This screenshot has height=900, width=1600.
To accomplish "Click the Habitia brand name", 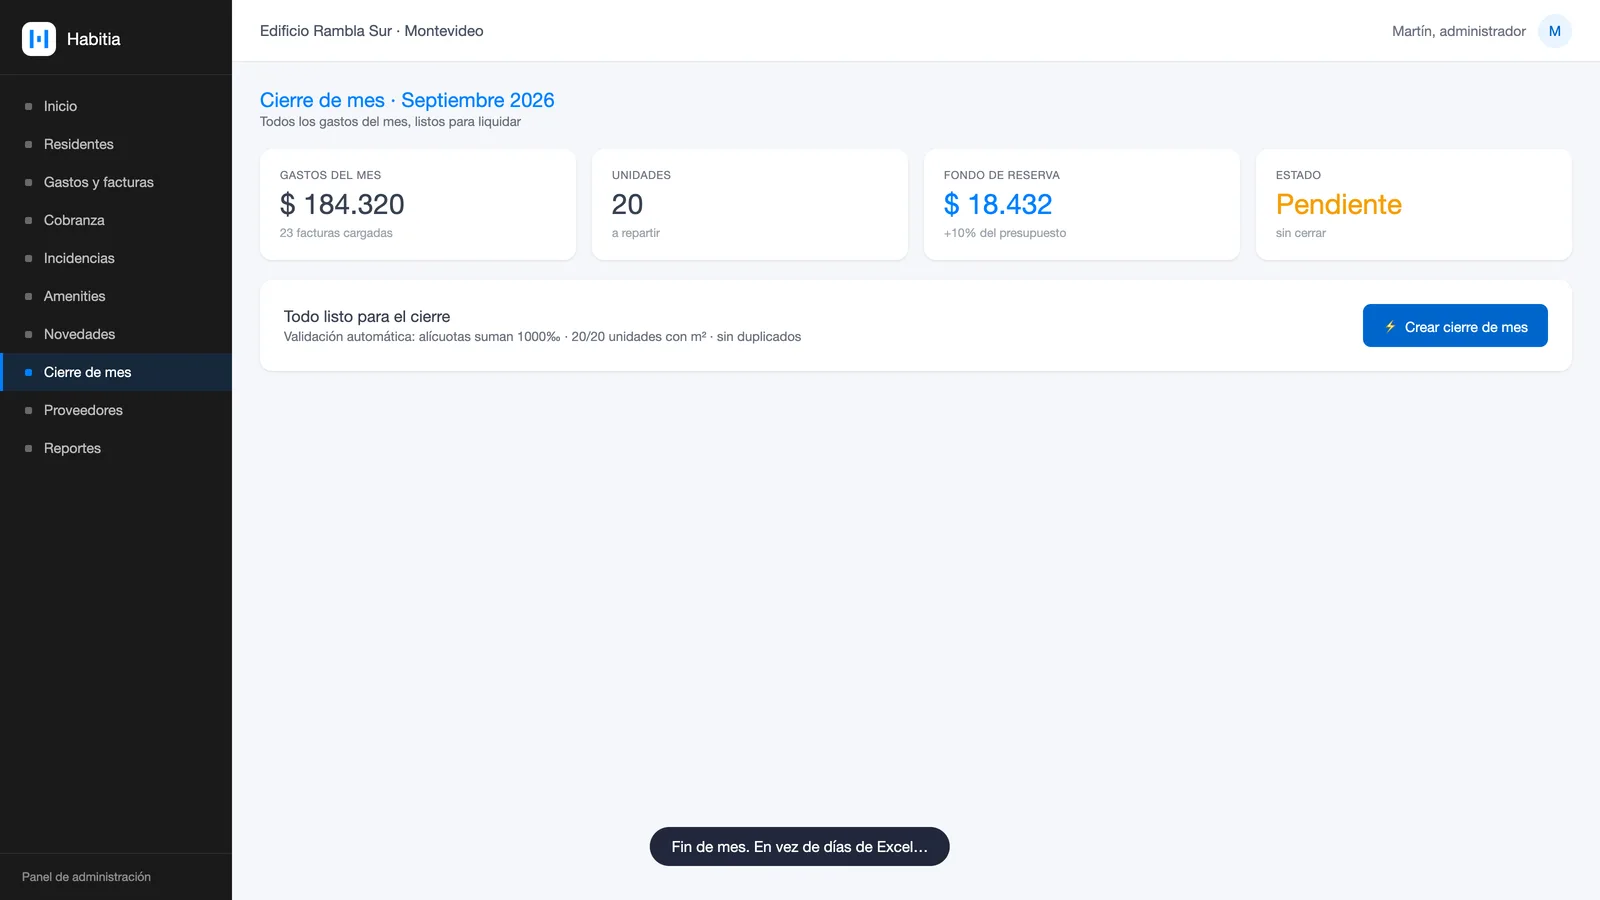I will (94, 39).
